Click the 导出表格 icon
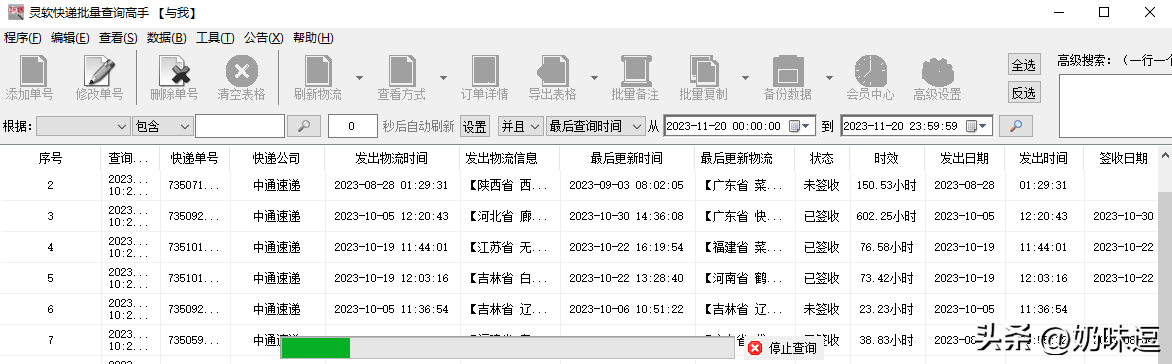The height and width of the screenshot is (364, 1172). click(552, 71)
